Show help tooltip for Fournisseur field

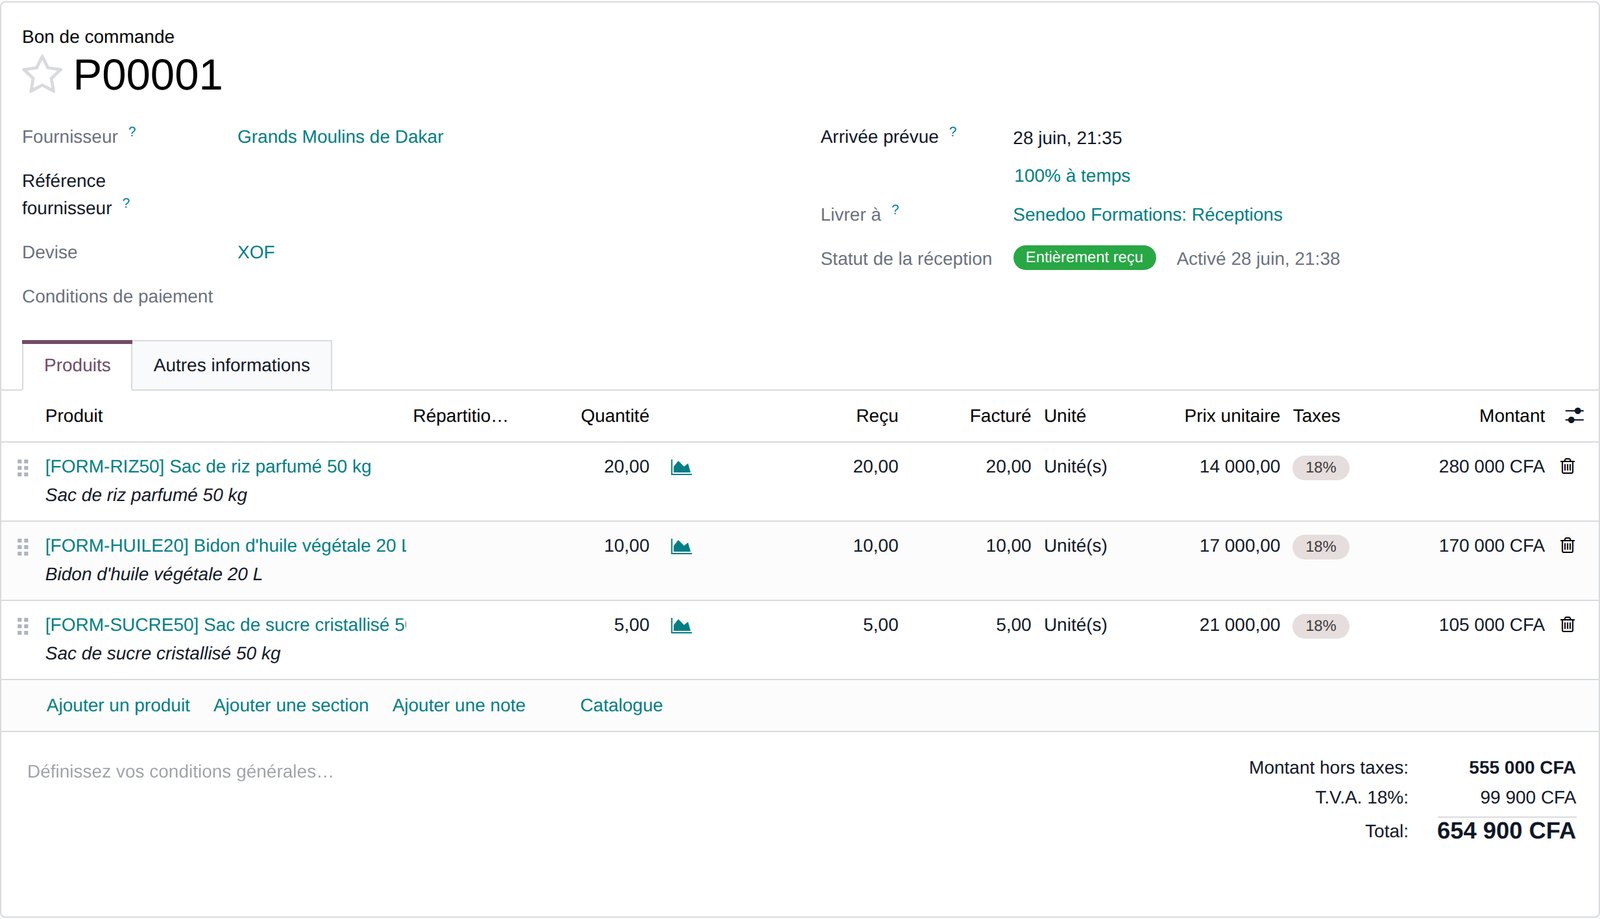point(132,132)
